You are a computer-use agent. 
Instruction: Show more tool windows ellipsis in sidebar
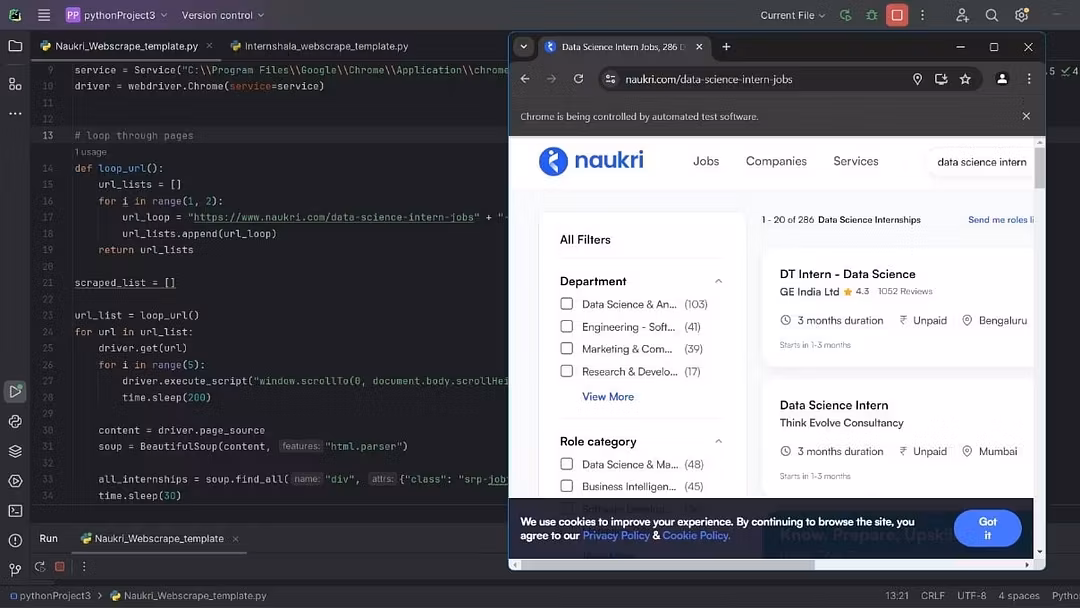point(15,114)
